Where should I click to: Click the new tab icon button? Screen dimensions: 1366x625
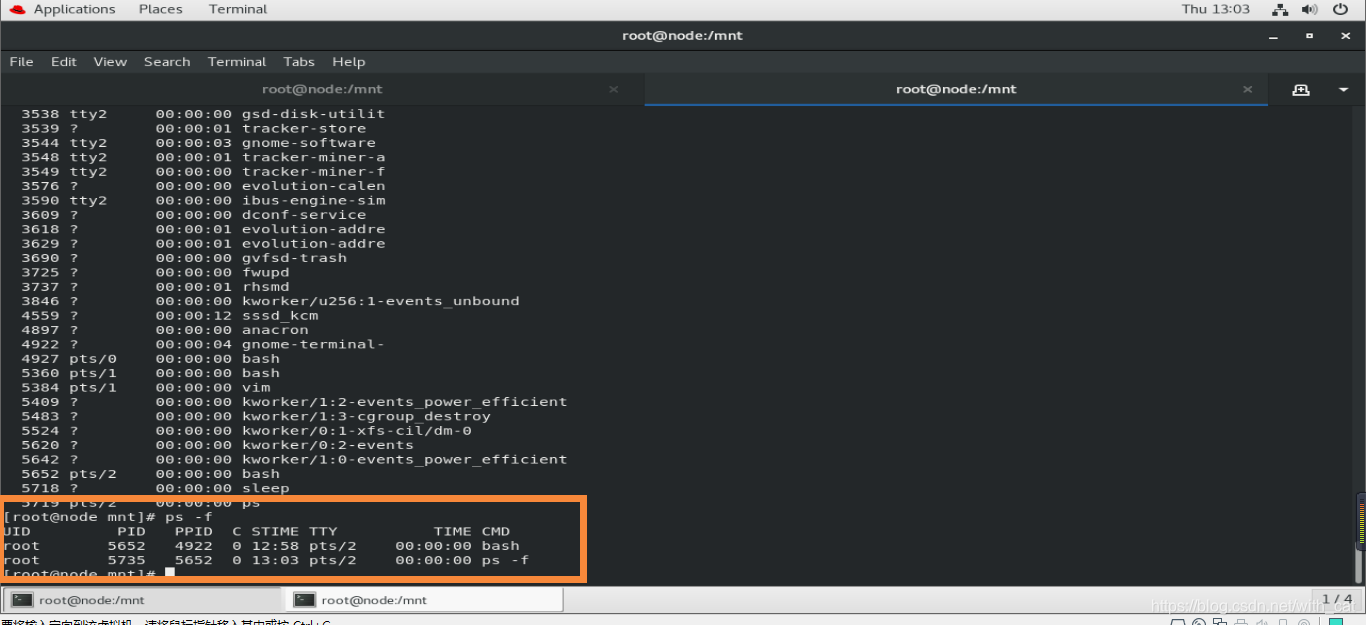point(1300,89)
